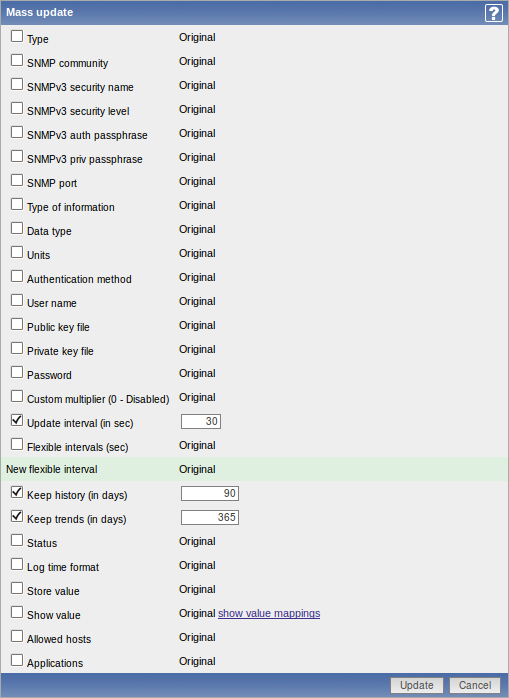Click the Update interval input field

[201, 422]
